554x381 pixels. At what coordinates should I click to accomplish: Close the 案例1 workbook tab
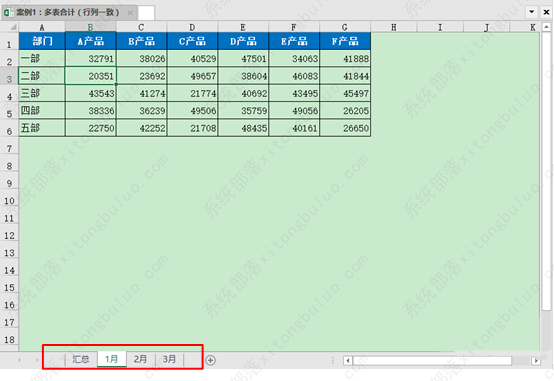coord(130,13)
